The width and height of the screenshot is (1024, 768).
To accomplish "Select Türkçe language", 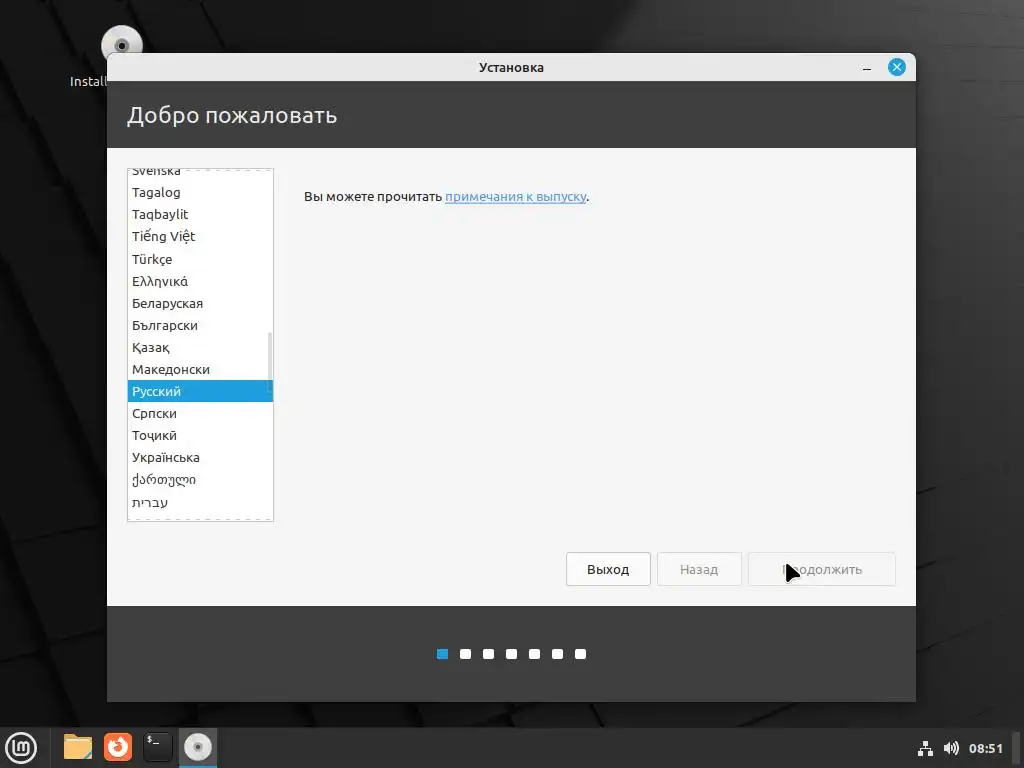I will coord(200,259).
